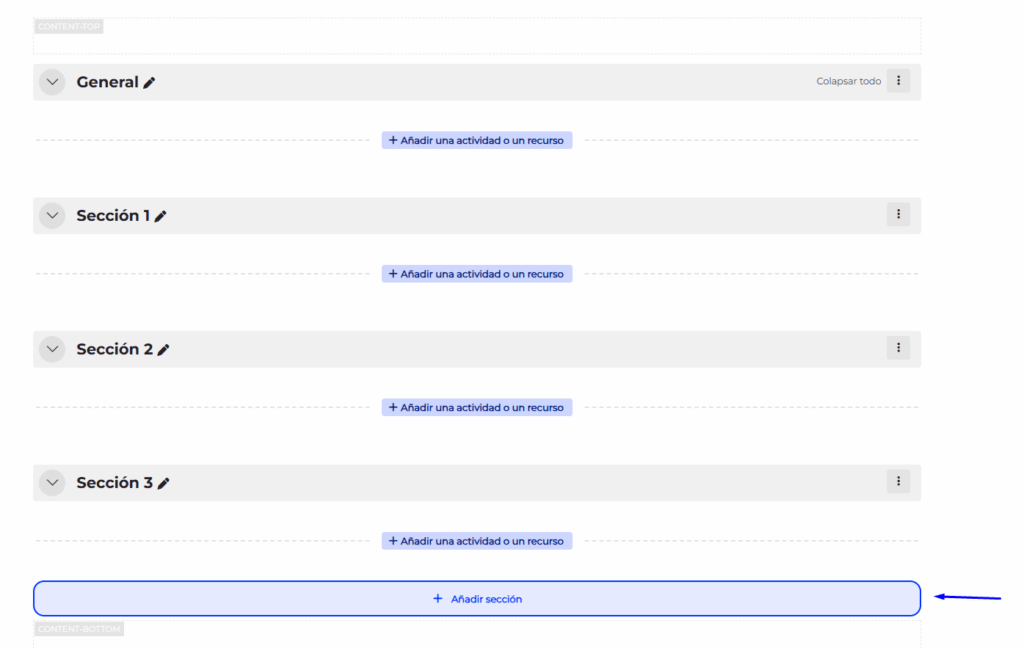
Task: Click the 'Añadir sección' button
Action: click(x=476, y=599)
